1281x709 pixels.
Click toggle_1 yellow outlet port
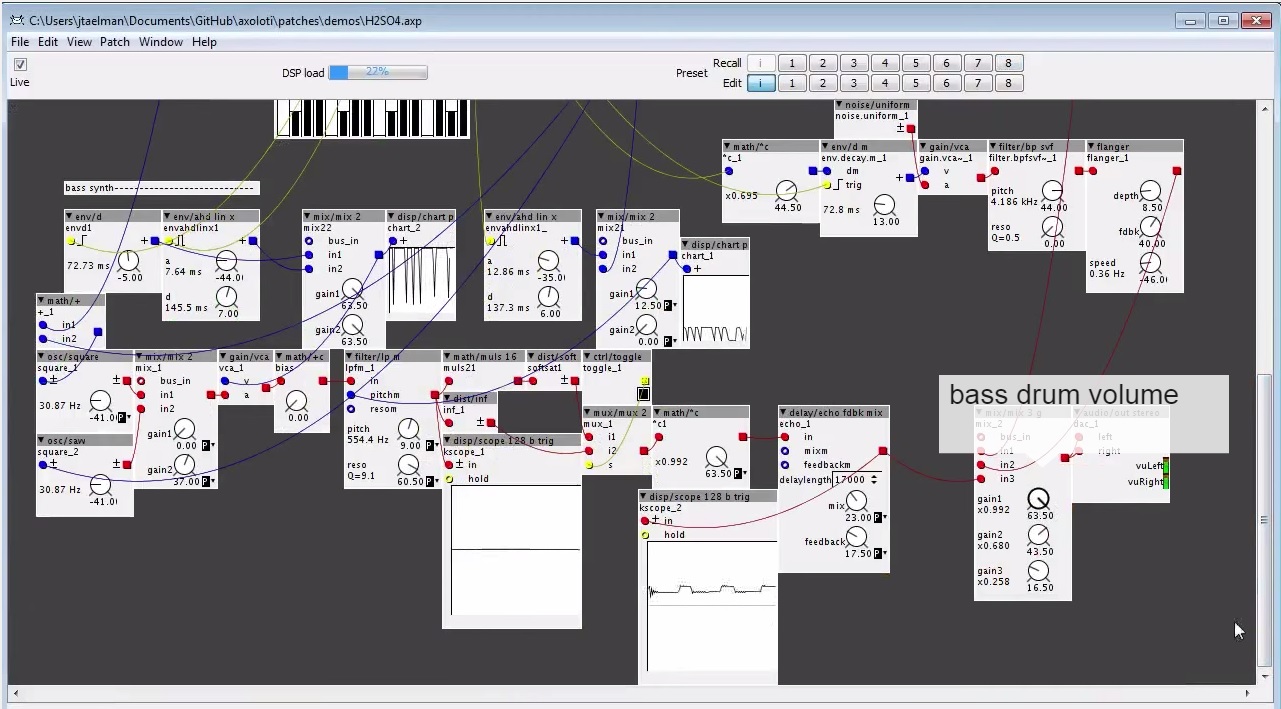(x=645, y=381)
